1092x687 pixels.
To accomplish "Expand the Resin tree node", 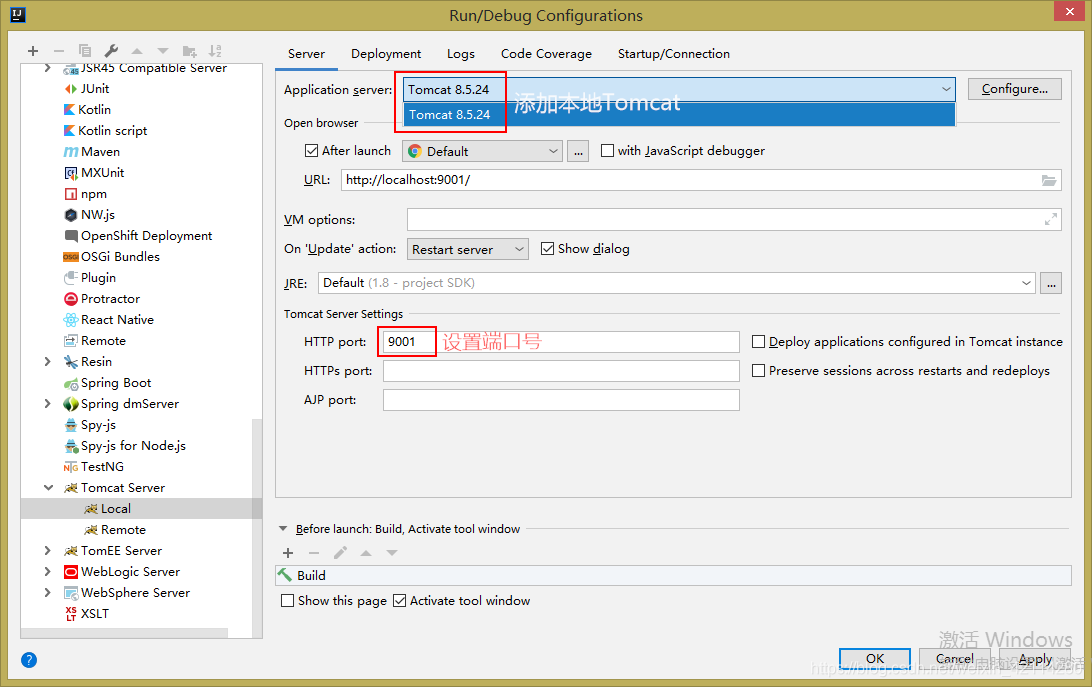I will [47, 362].
